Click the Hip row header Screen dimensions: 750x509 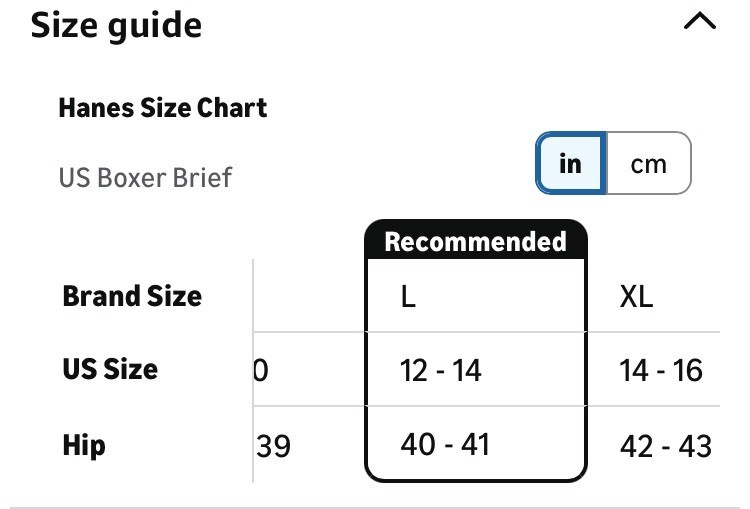point(84,444)
